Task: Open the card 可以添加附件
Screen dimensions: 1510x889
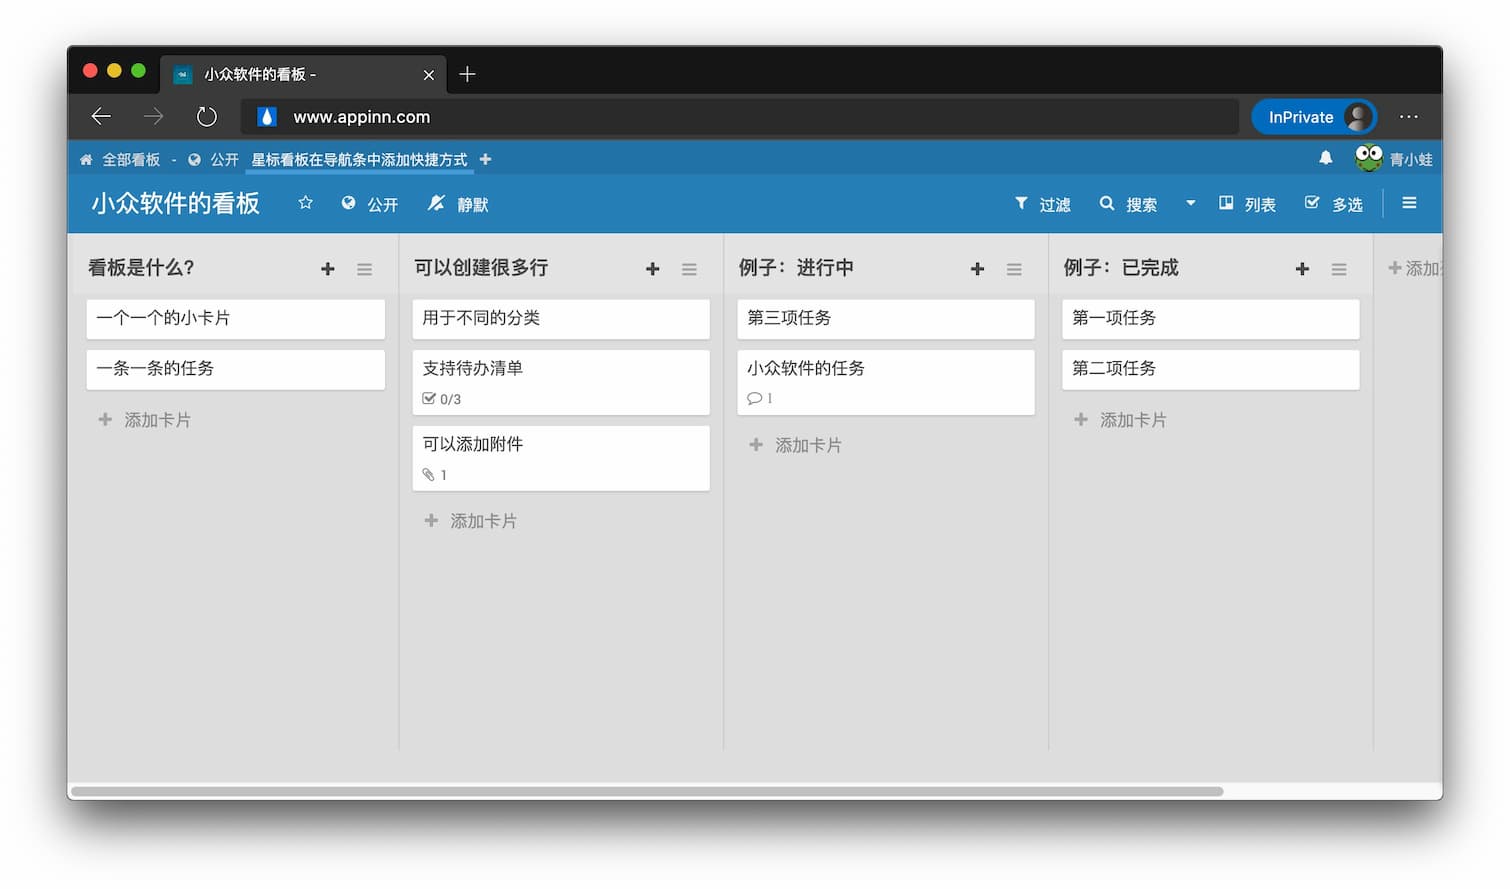Action: tap(561, 458)
